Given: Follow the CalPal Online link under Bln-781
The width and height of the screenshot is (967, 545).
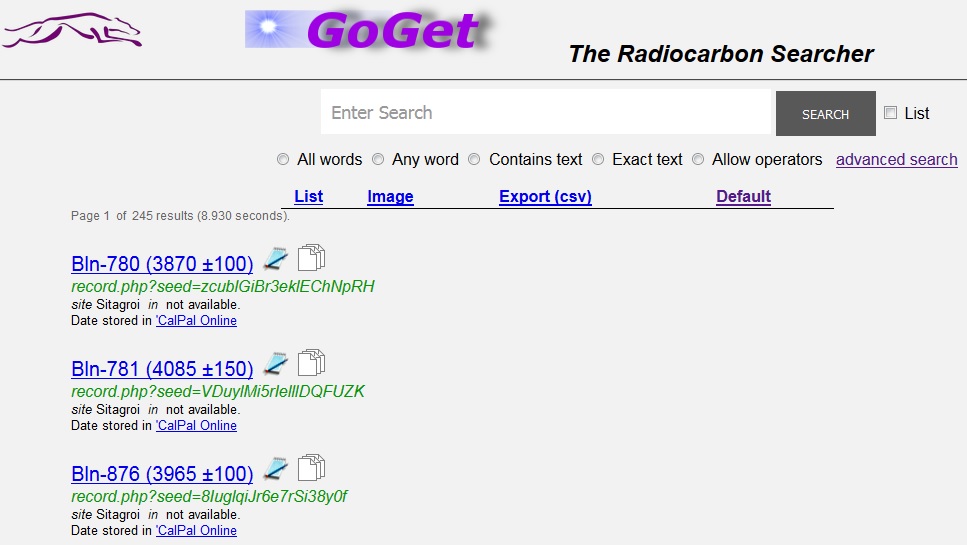Looking at the screenshot, I should click(197, 425).
